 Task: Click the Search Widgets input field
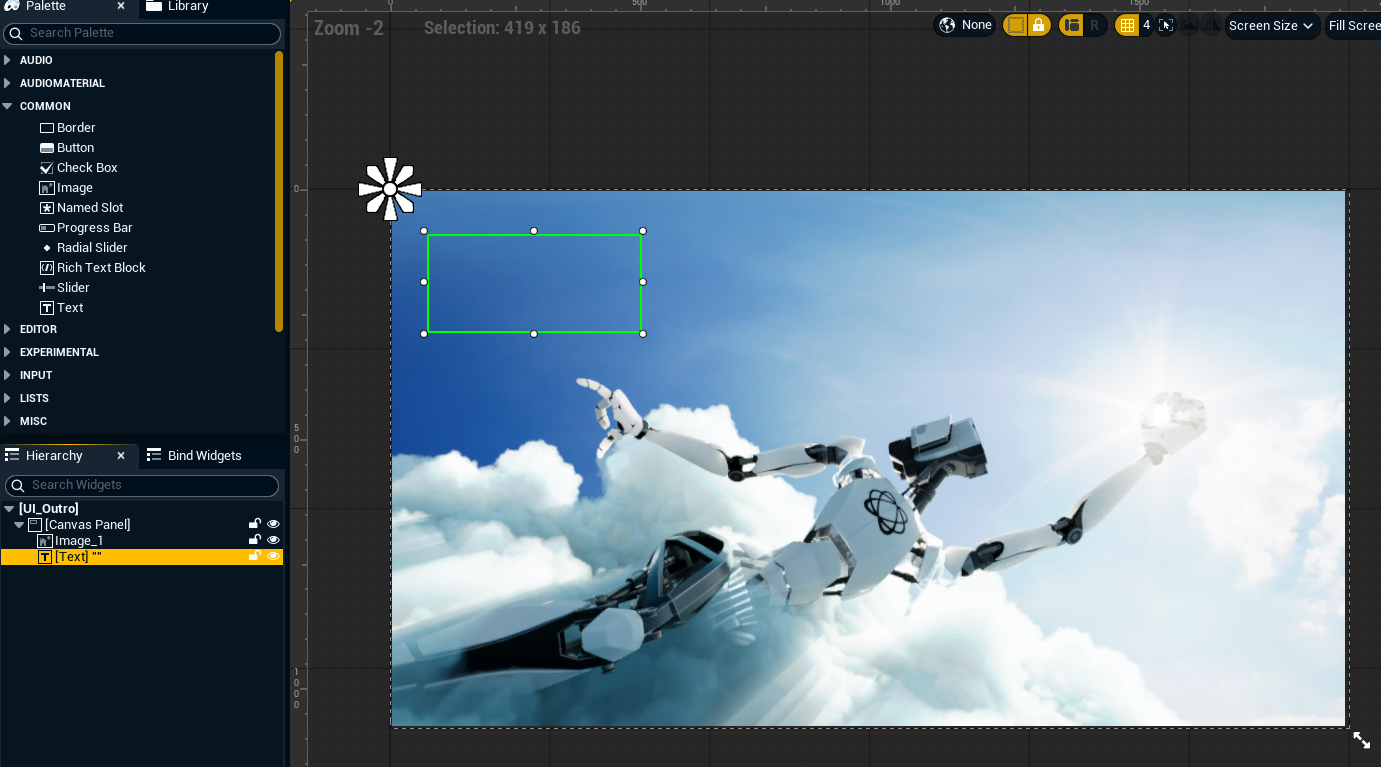point(142,485)
